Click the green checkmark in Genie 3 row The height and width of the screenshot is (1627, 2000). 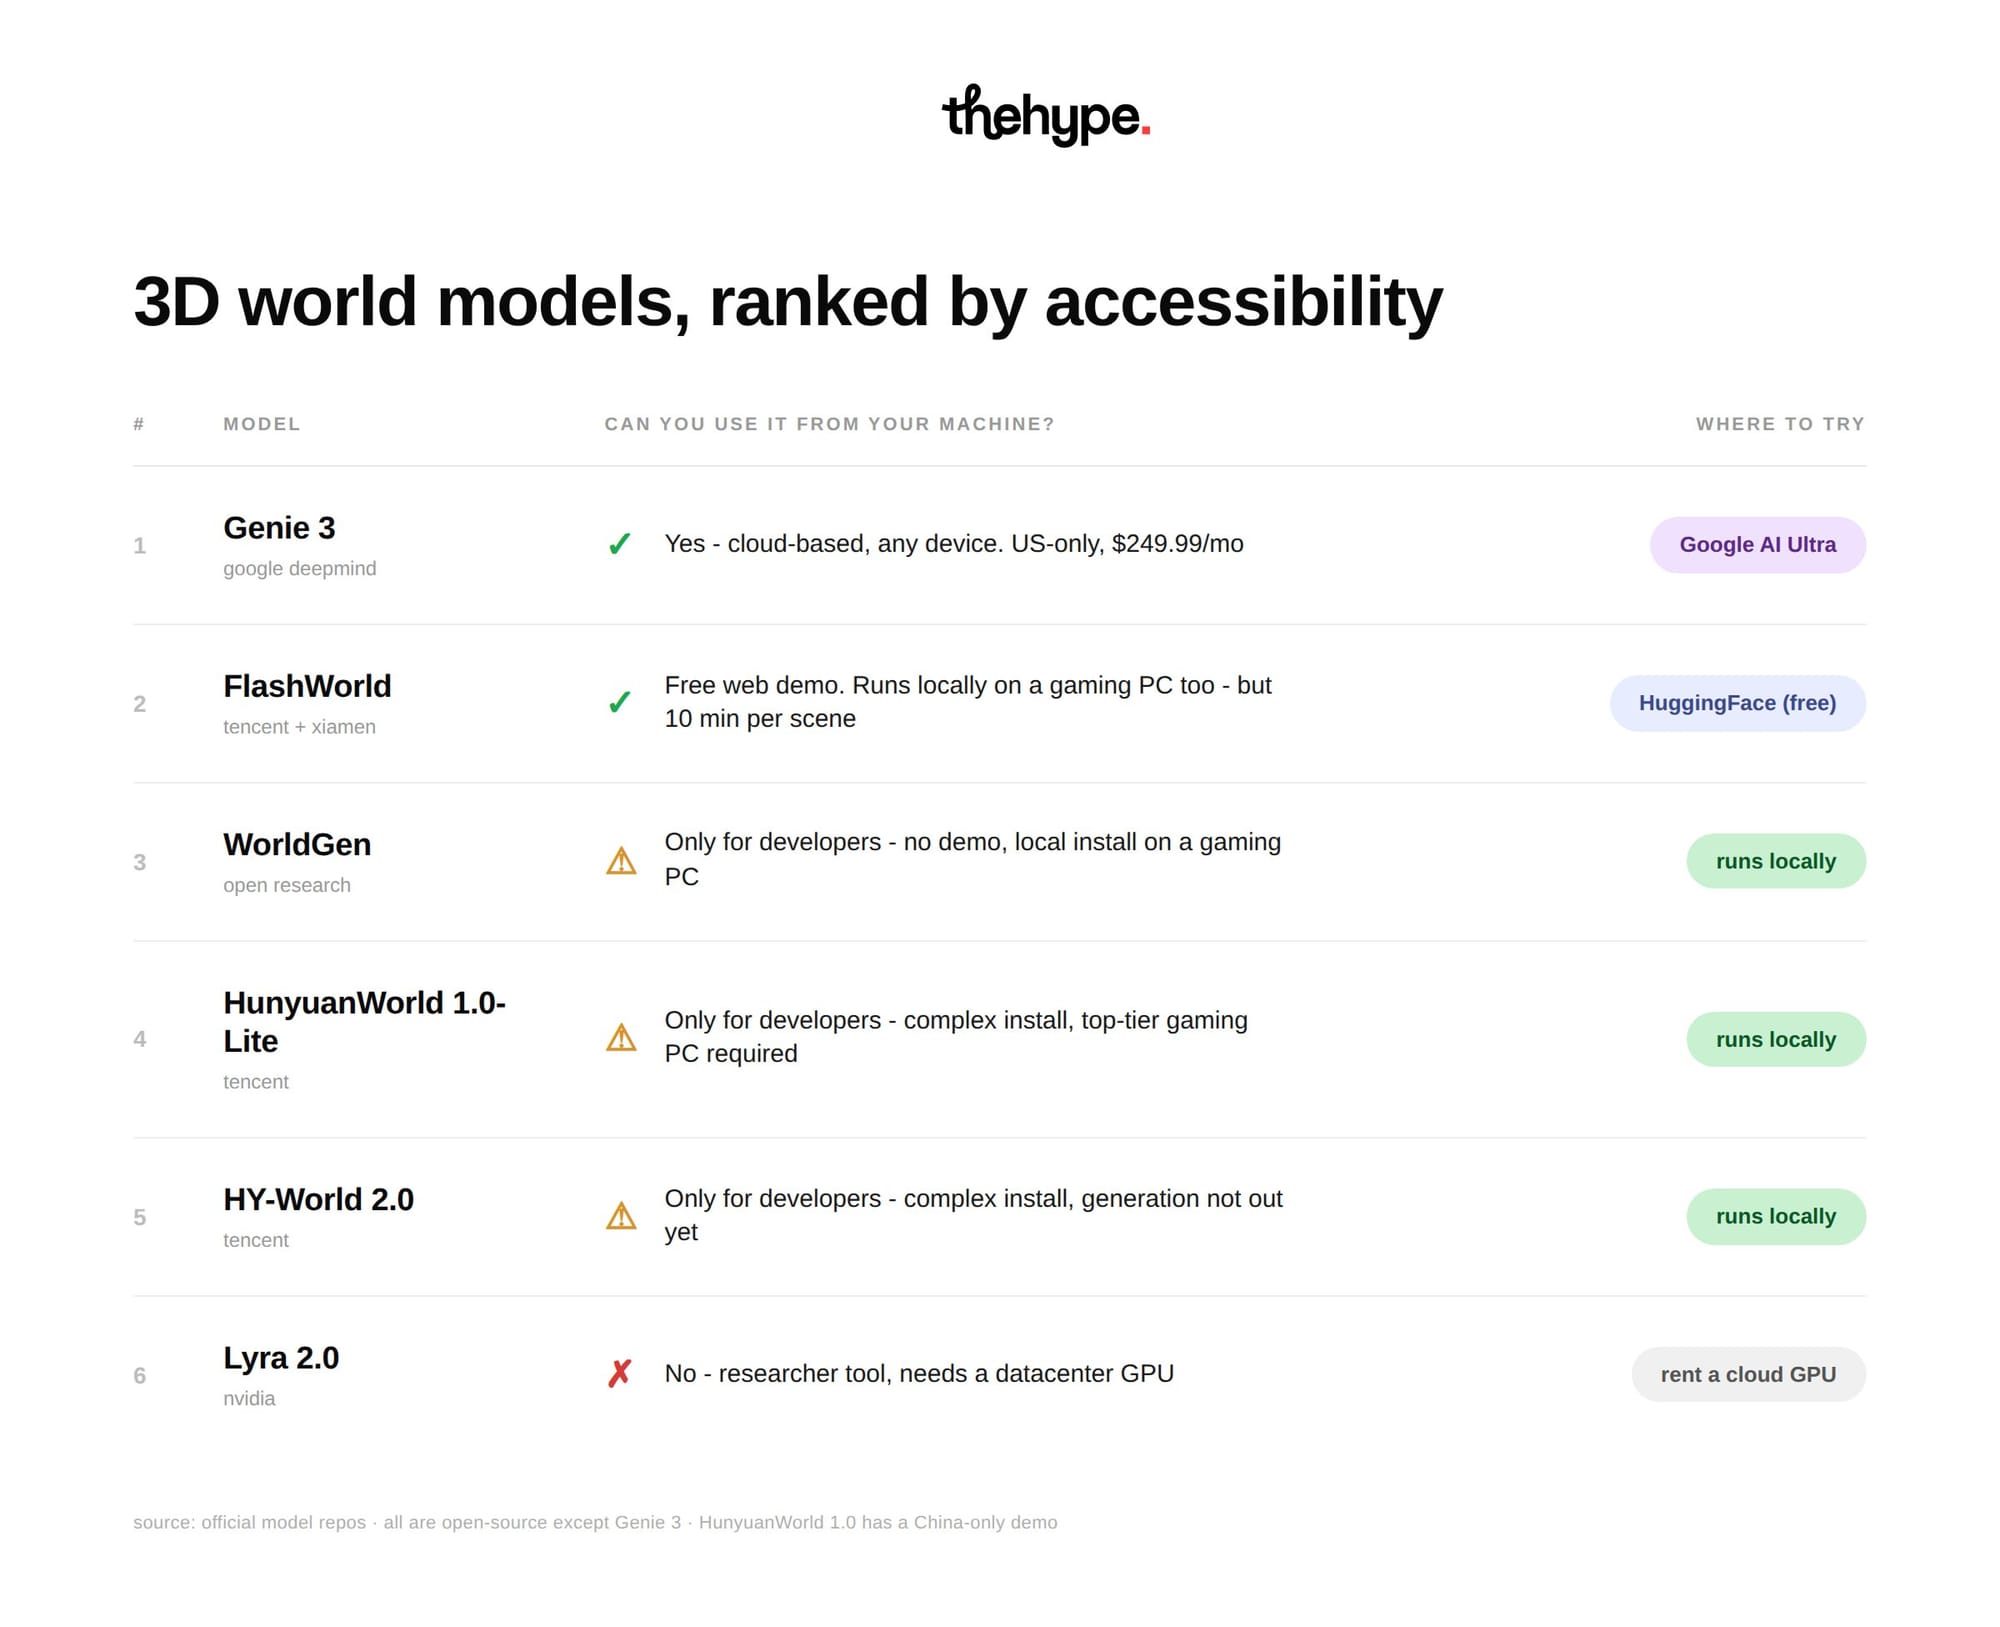(x=619, y=544)
